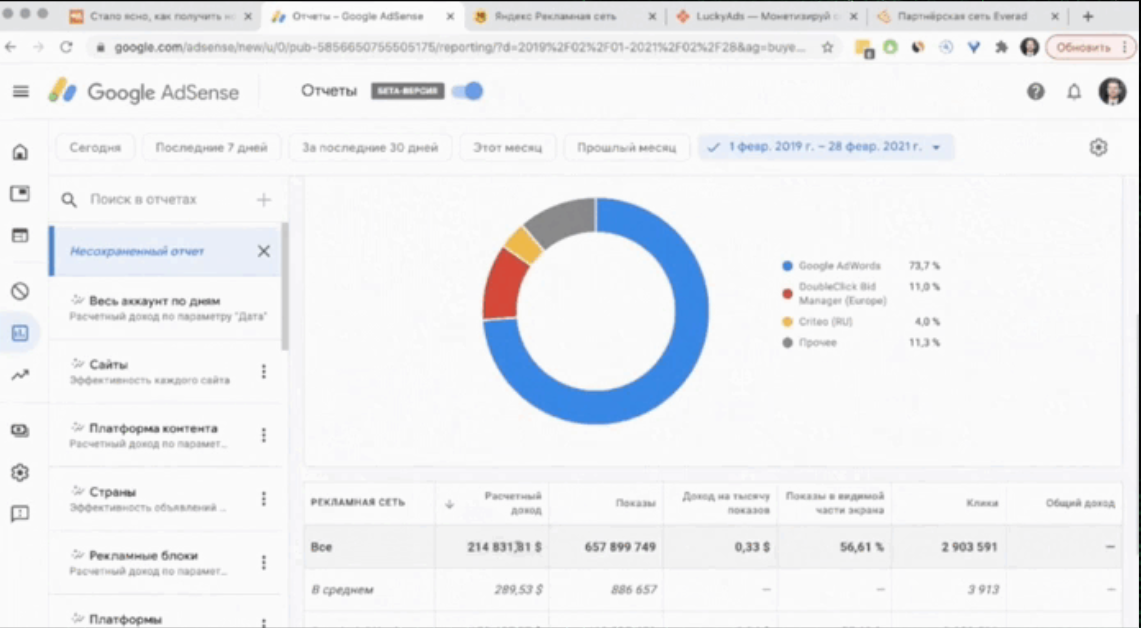1141x628 pixels.
Task: Click the Обновить browser update button
Action: (x=1089, y=47)
